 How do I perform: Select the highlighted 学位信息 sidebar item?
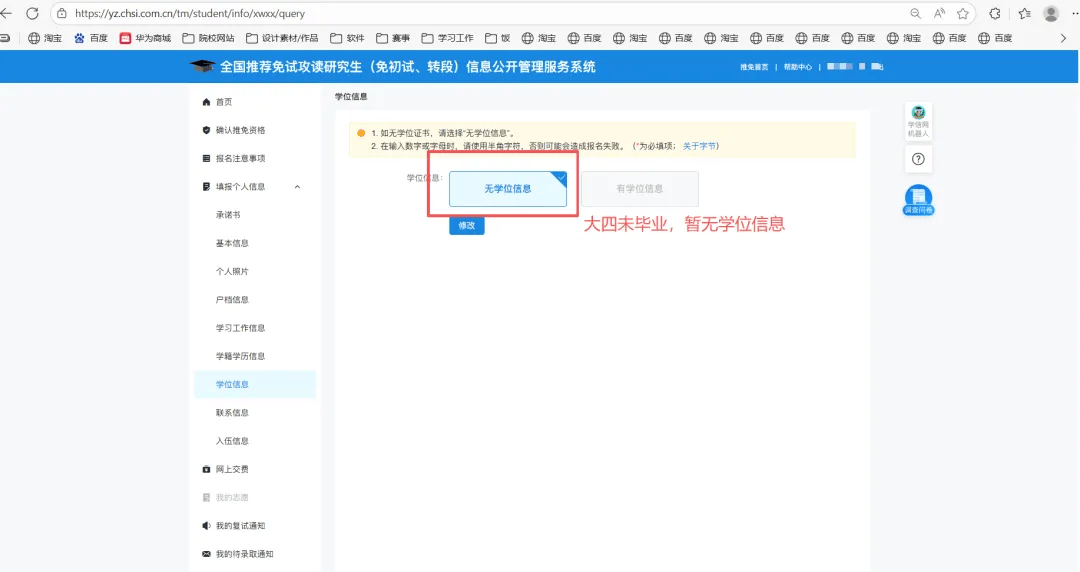(255, 385)
